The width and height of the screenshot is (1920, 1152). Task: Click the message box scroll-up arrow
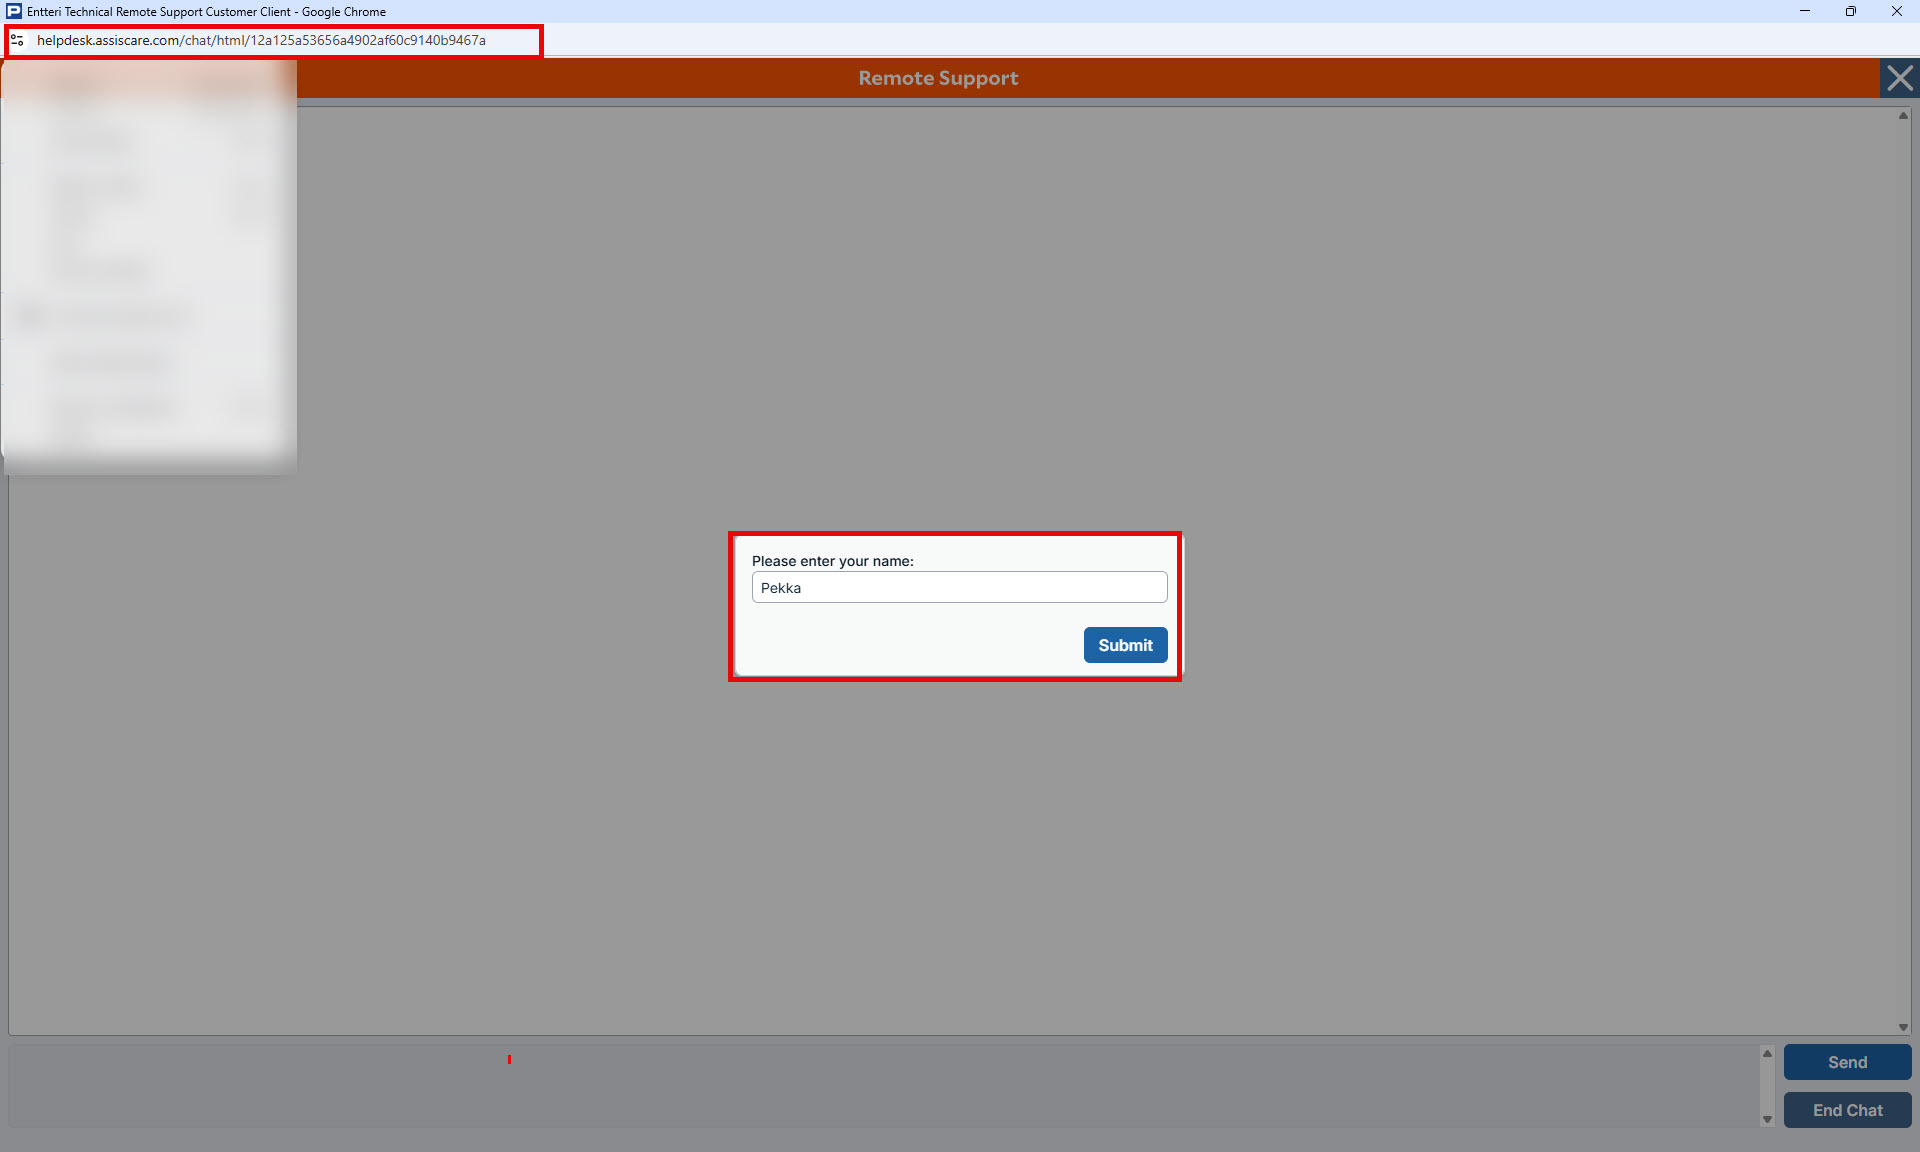(1767, 1053)
